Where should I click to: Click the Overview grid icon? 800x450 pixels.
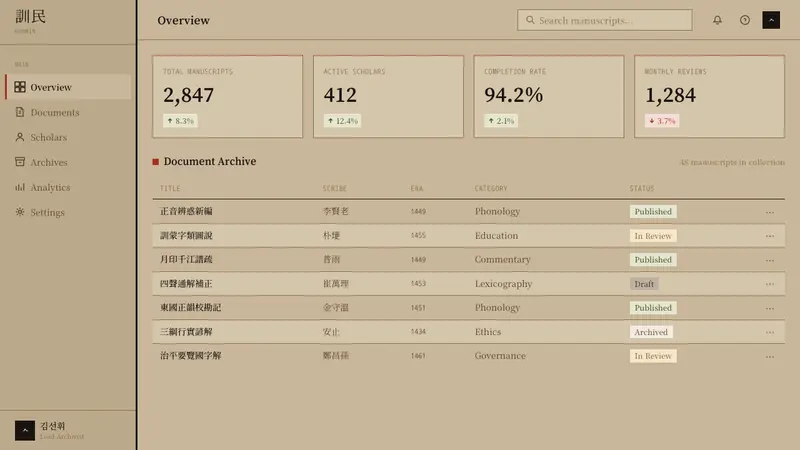[x=20, y=87]
